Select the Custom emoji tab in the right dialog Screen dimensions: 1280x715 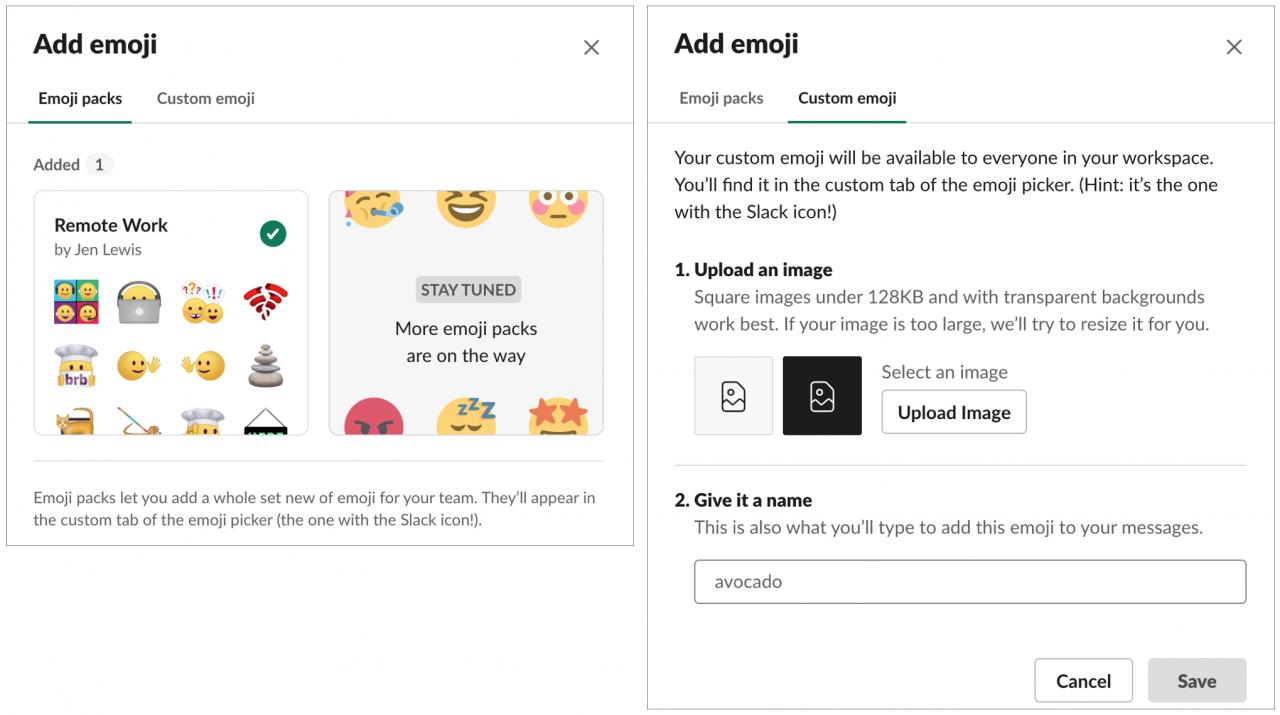[x=847, y=98]
